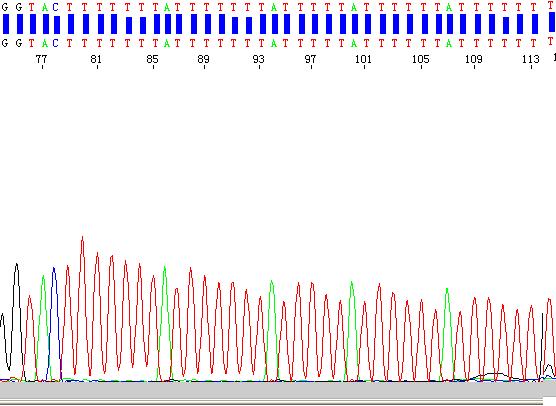Select the green A base at position 86, bottom row
The image size is (556, 406).
(167, 43)
